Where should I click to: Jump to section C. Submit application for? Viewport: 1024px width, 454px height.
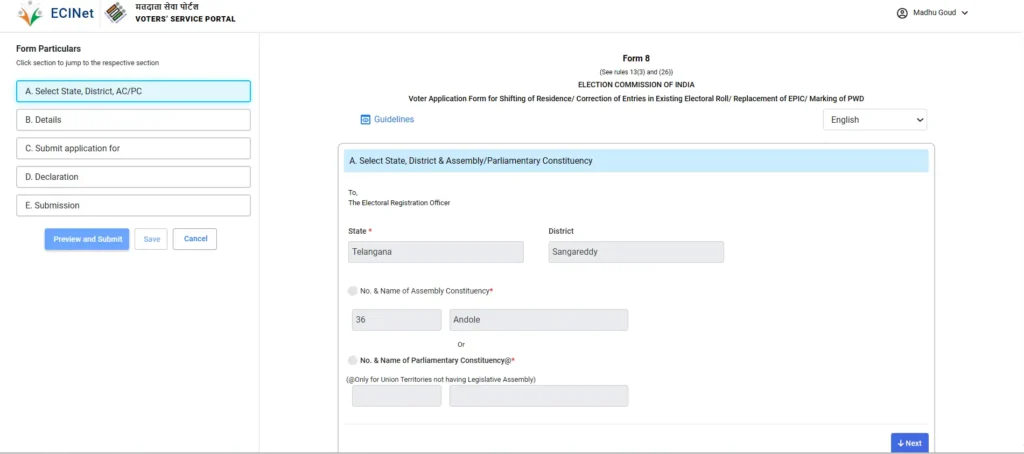(133, 148)
